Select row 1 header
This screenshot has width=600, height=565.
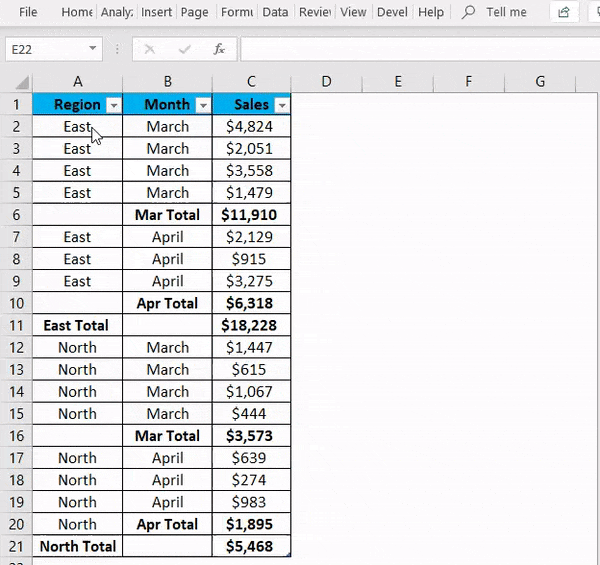coord(16,104)
